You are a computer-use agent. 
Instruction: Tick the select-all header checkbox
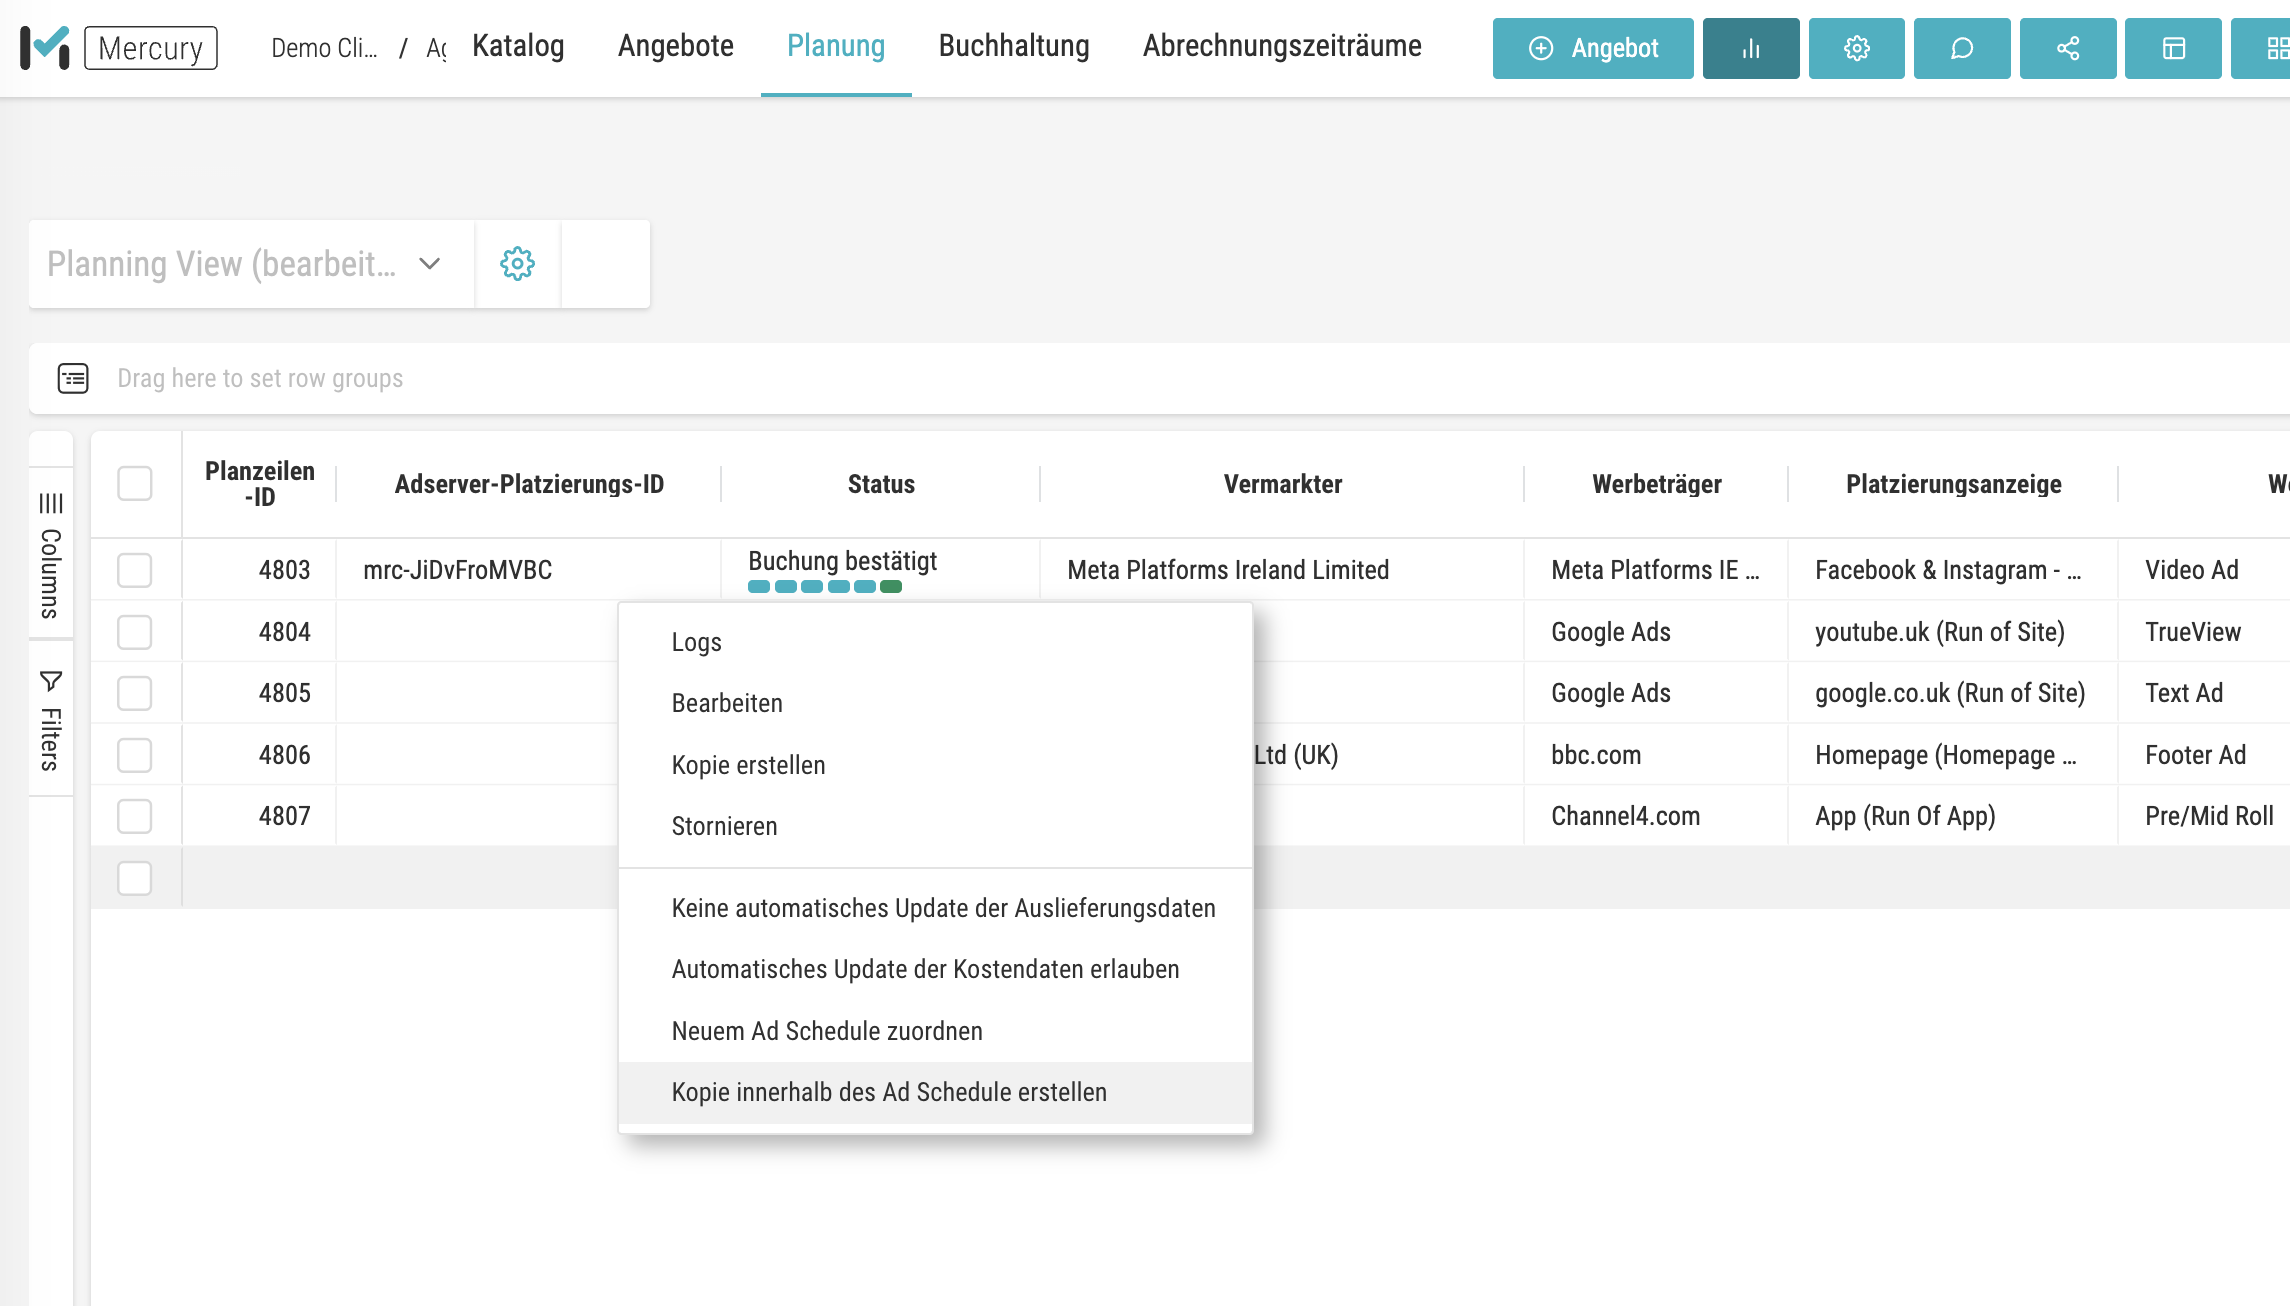tap(134, 484)
